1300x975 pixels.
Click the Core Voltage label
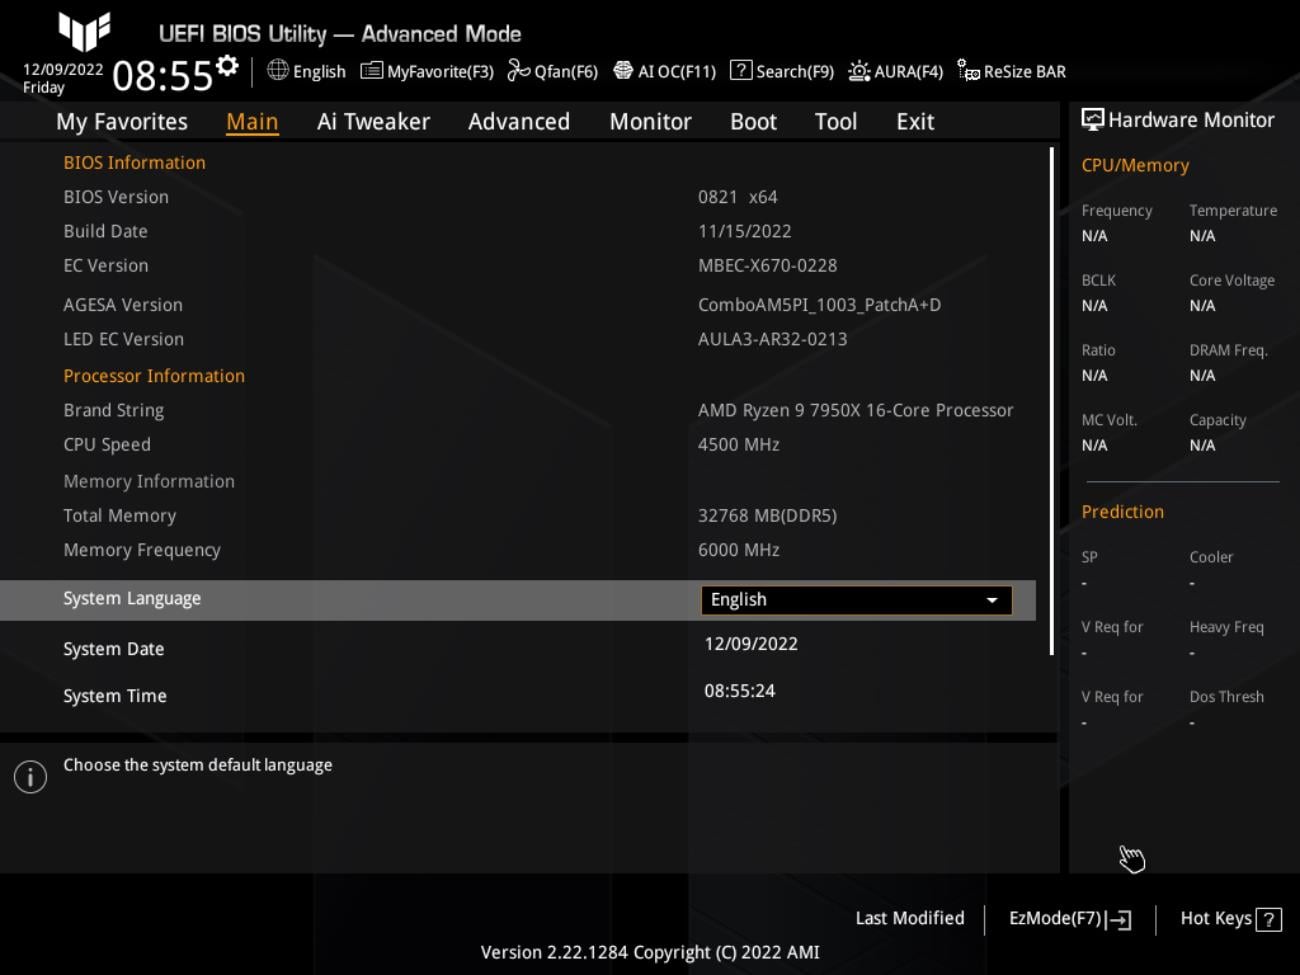(1232, 281)
